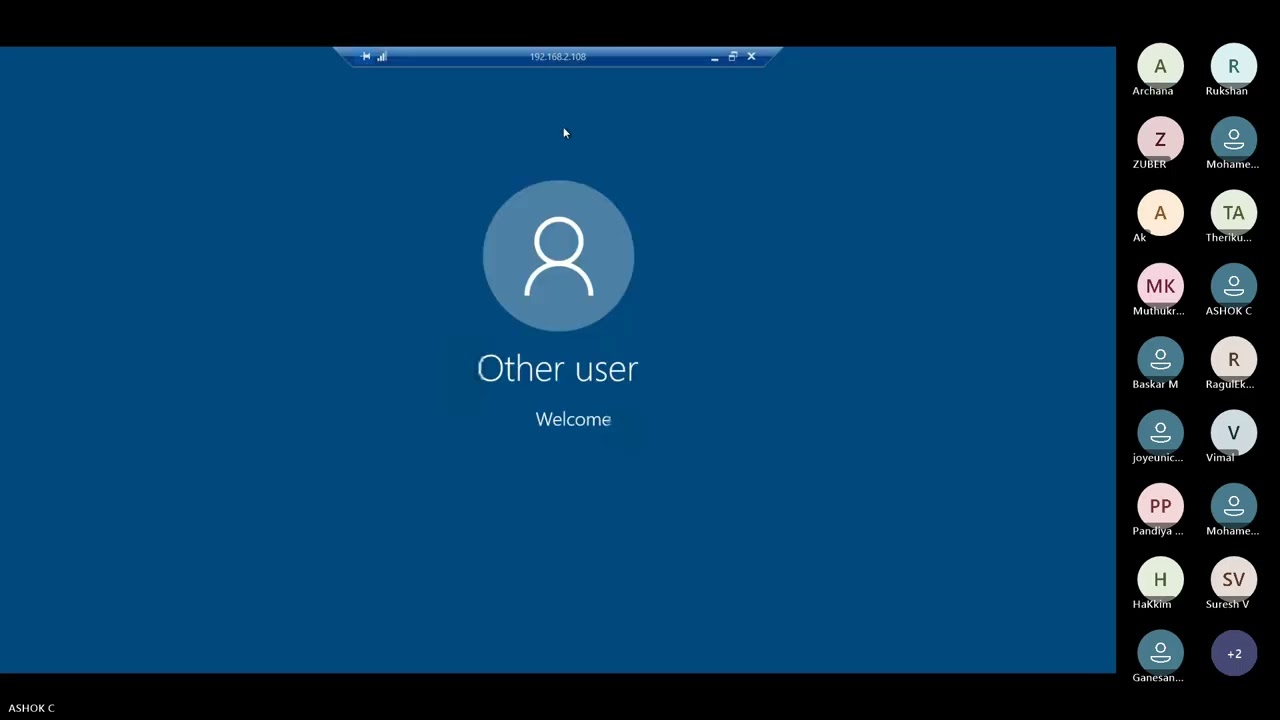Click the pin icon on remote connection bar

366,57
